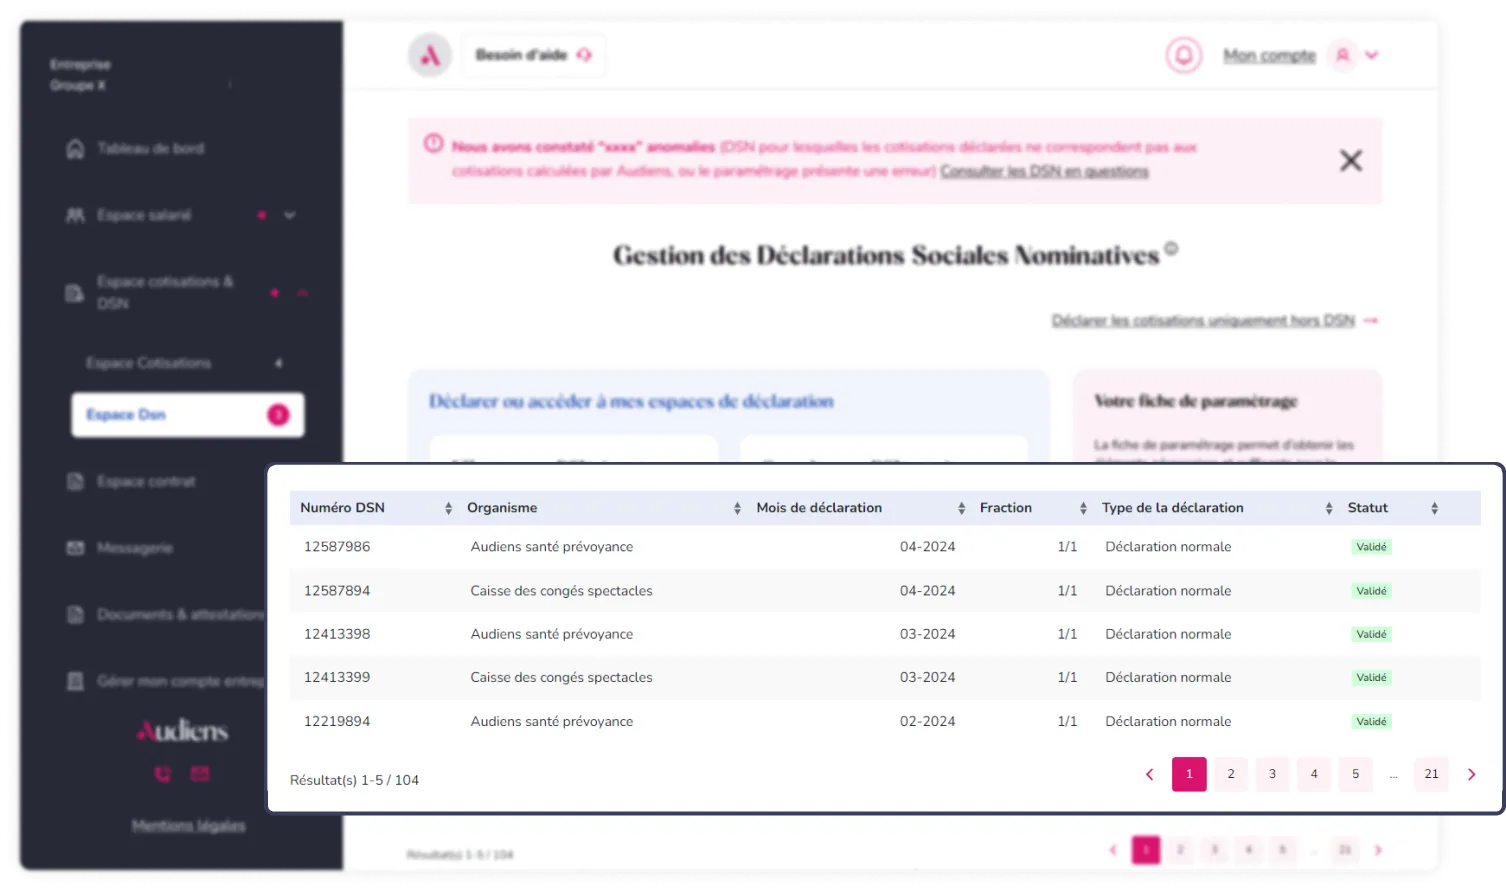Screen dimensions: 1506x890
Task: Sort the table by Statut
Action: 1434,508
